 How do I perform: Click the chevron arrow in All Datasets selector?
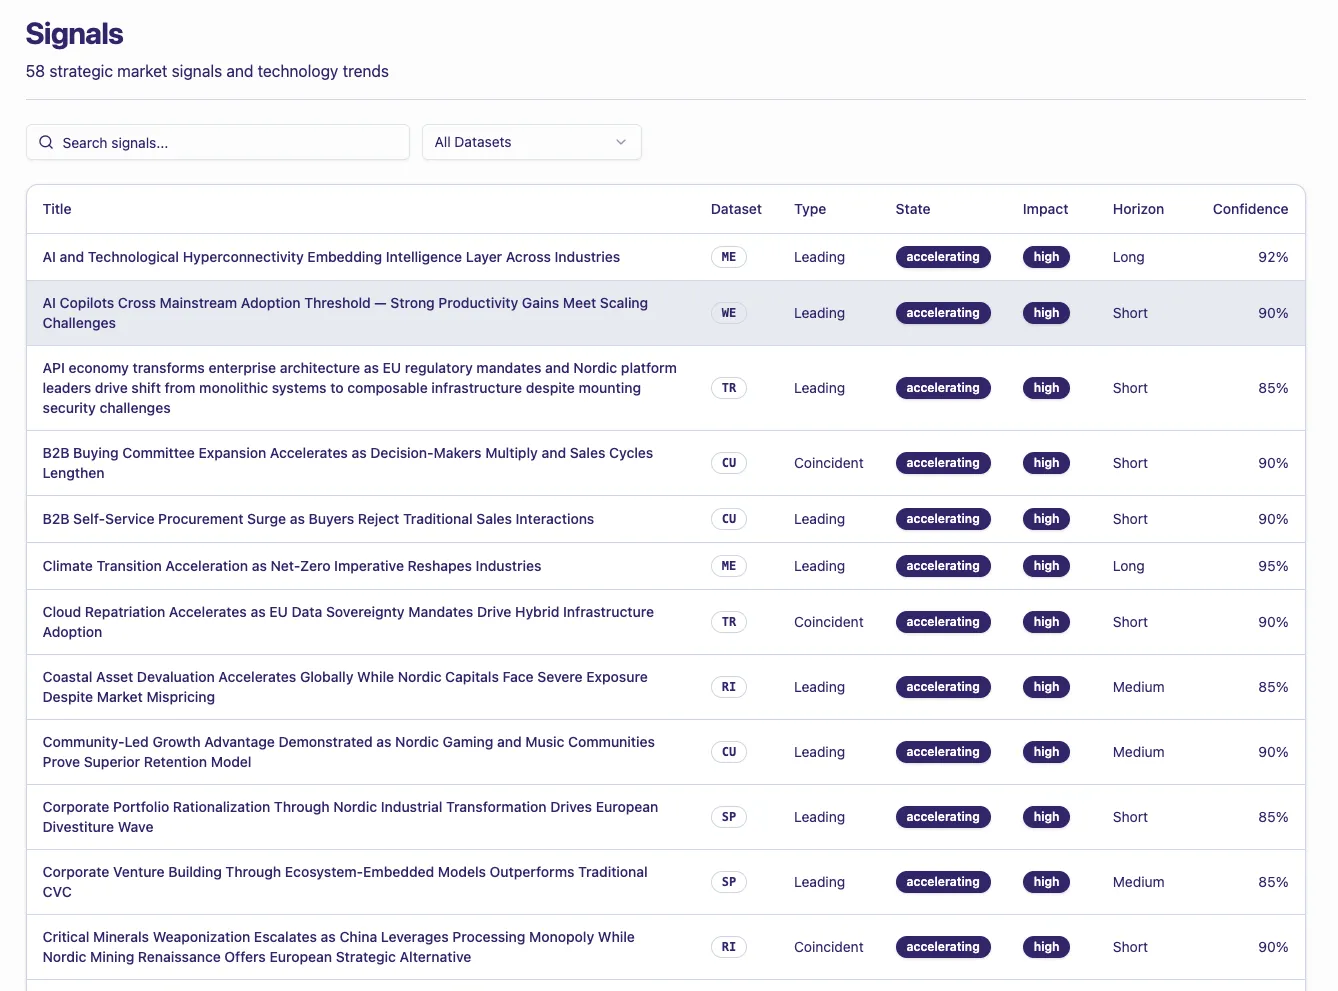click(x=621, y=142)
